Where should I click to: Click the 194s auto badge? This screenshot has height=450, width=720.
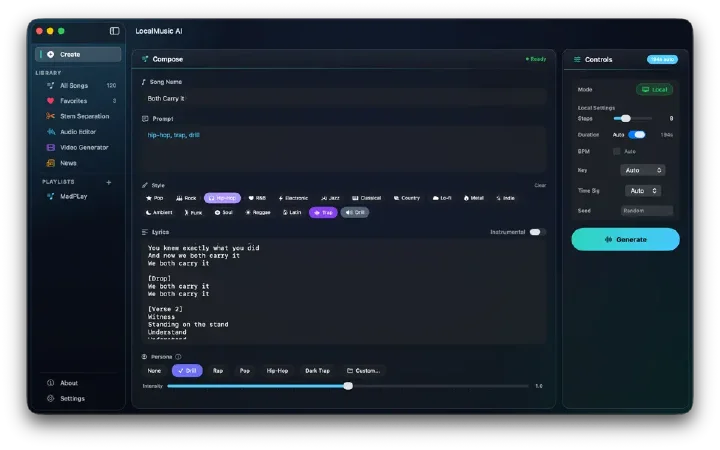click(x=662, y=60)
